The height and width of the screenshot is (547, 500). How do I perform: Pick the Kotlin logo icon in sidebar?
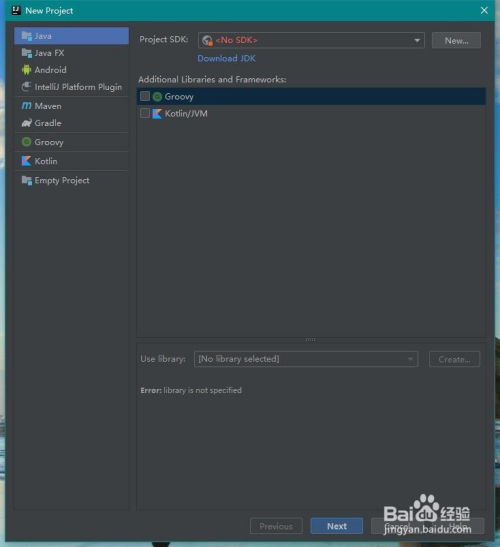tap(27, 161)
